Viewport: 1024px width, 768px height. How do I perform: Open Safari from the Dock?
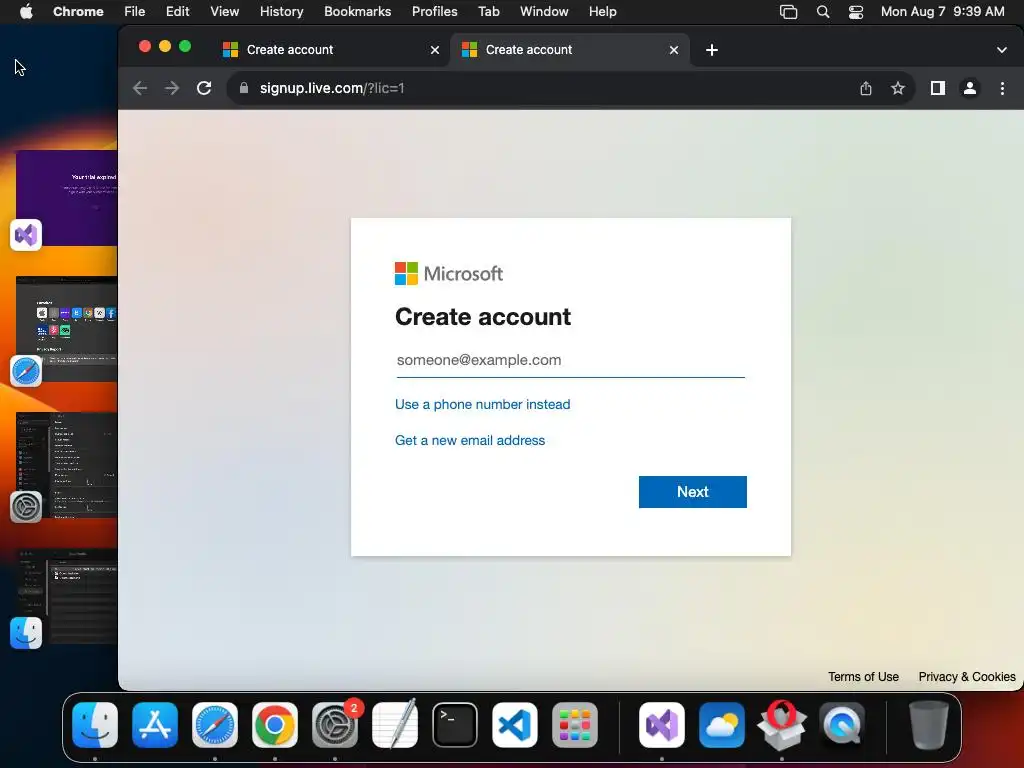215,725
